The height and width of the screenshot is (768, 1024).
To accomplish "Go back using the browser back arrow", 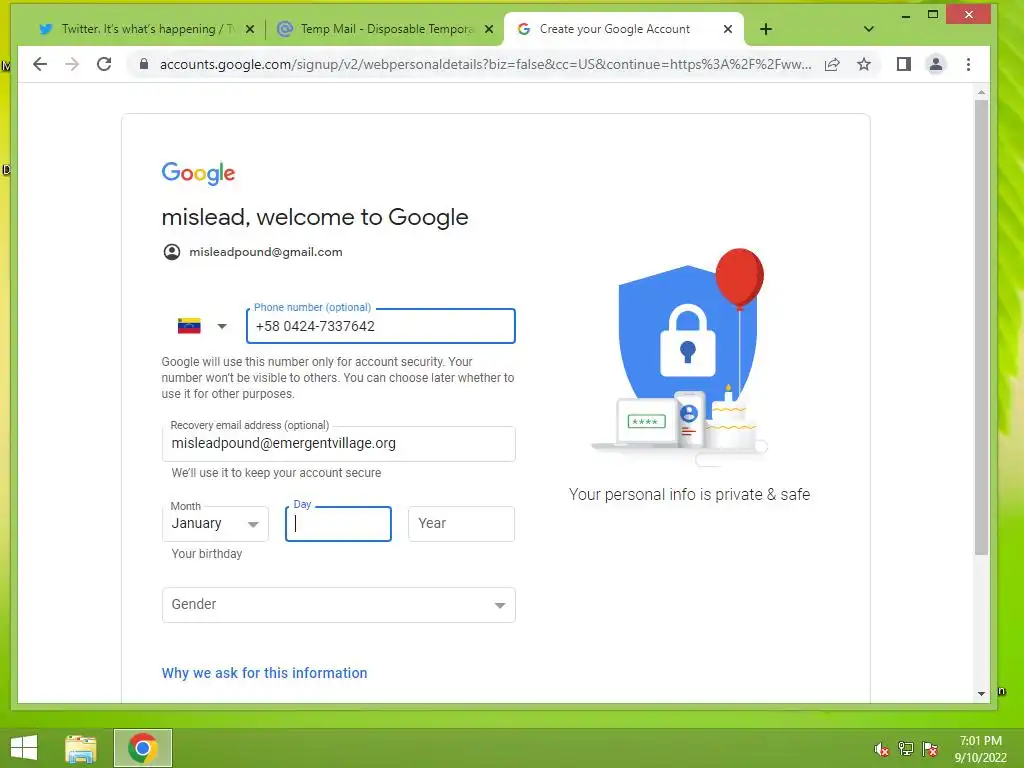I will pos(40,64).
